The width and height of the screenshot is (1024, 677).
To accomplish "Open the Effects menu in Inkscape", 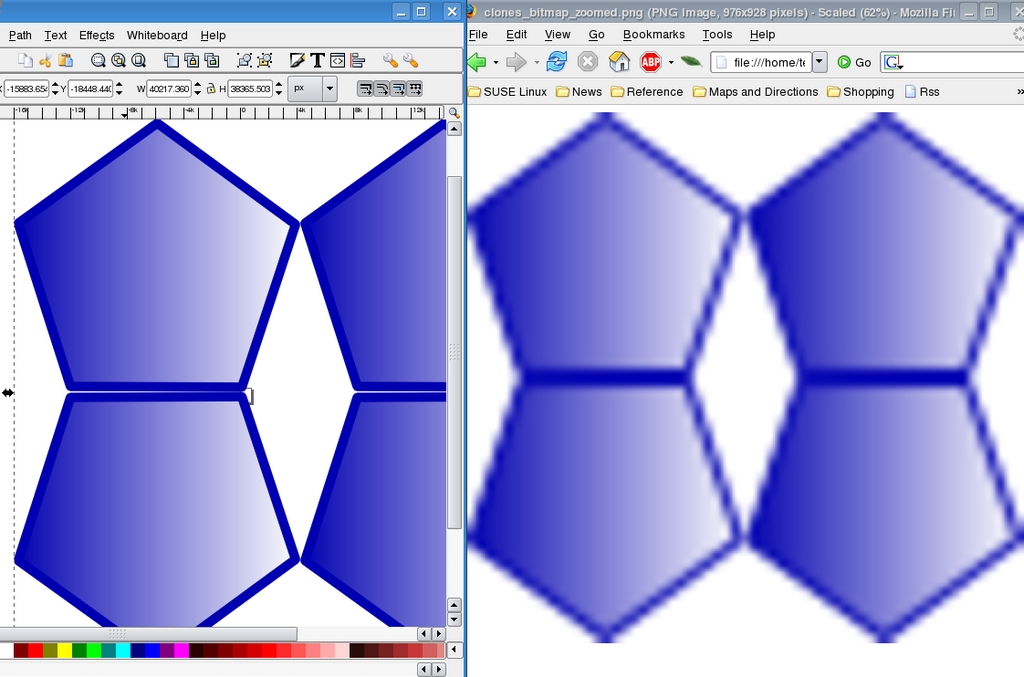I will click(x=96, y=35).
